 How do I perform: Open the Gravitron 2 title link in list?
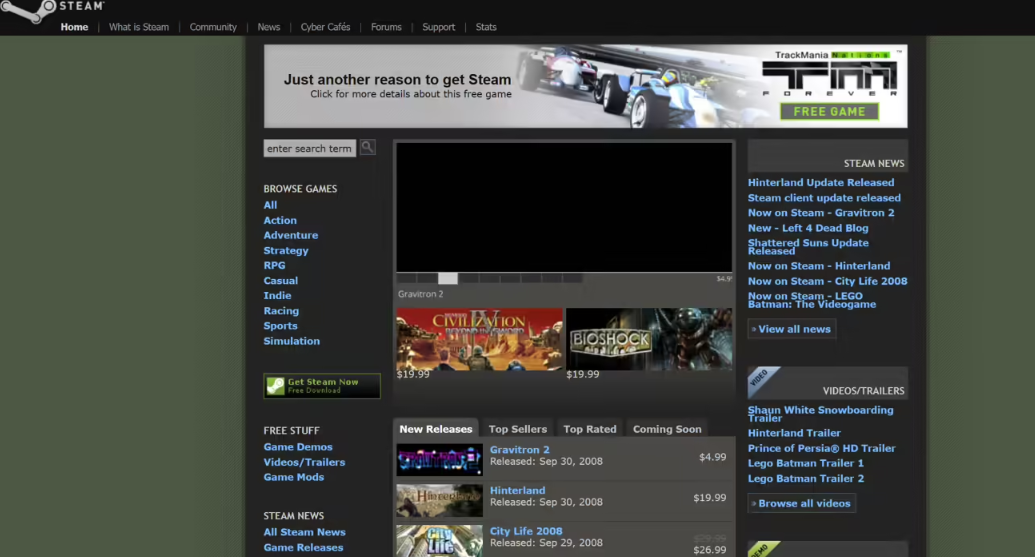(519, 449)
